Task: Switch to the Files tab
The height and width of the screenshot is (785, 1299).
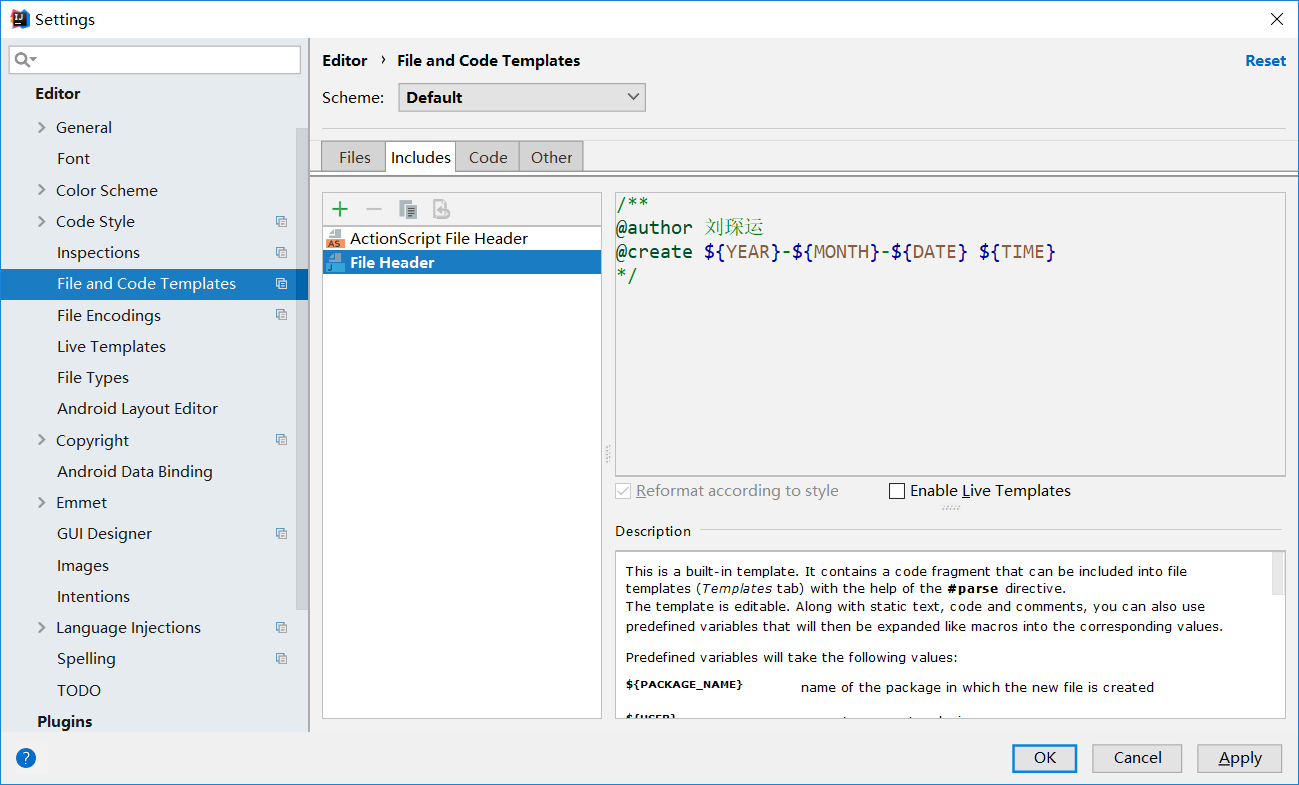Action: coord(354,157)
